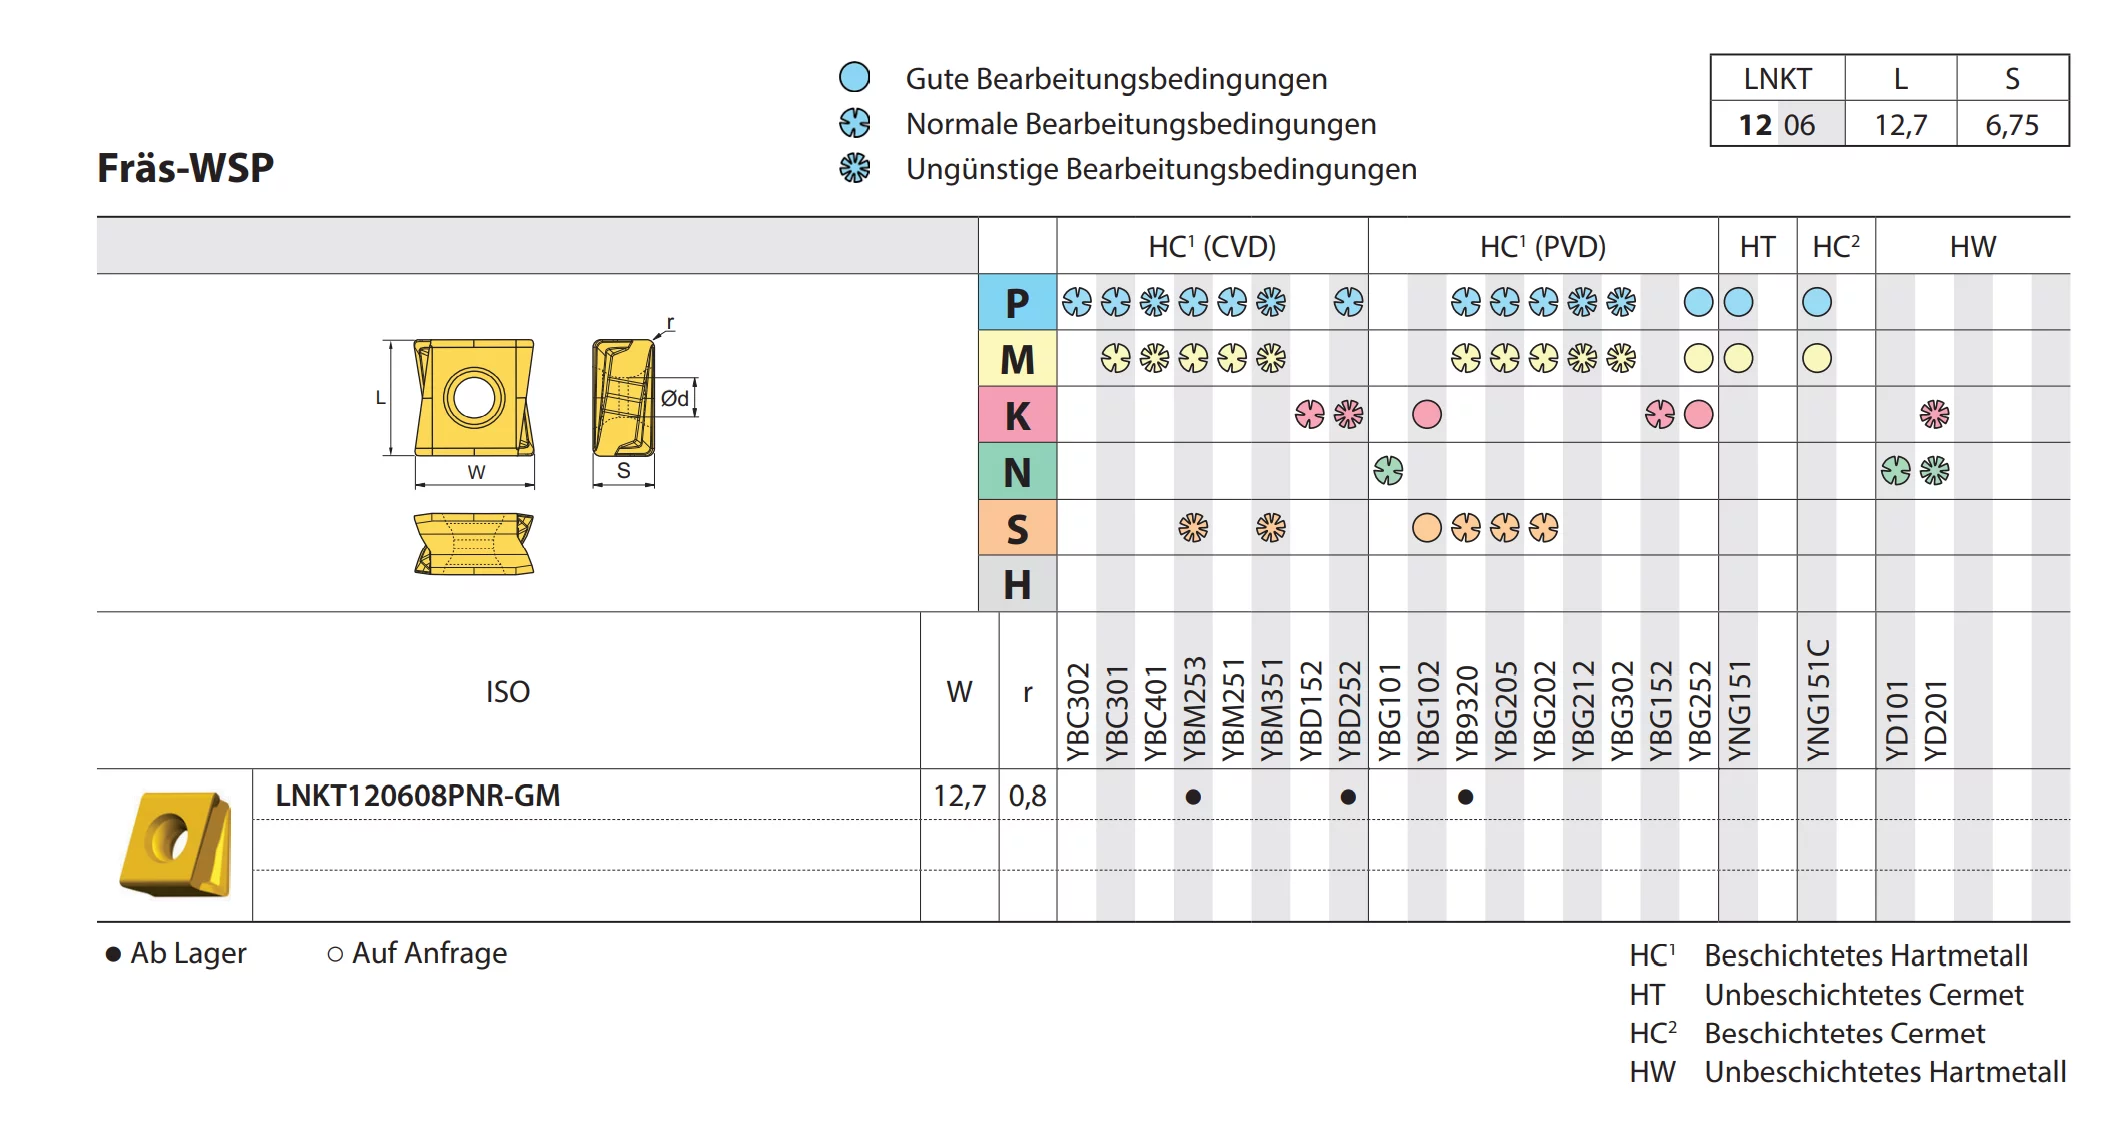Click the blue 'Gute Bearbeitungsbedingungen' legend circle
Screen dimensions: 2124x1140
(x=854, y=77)
